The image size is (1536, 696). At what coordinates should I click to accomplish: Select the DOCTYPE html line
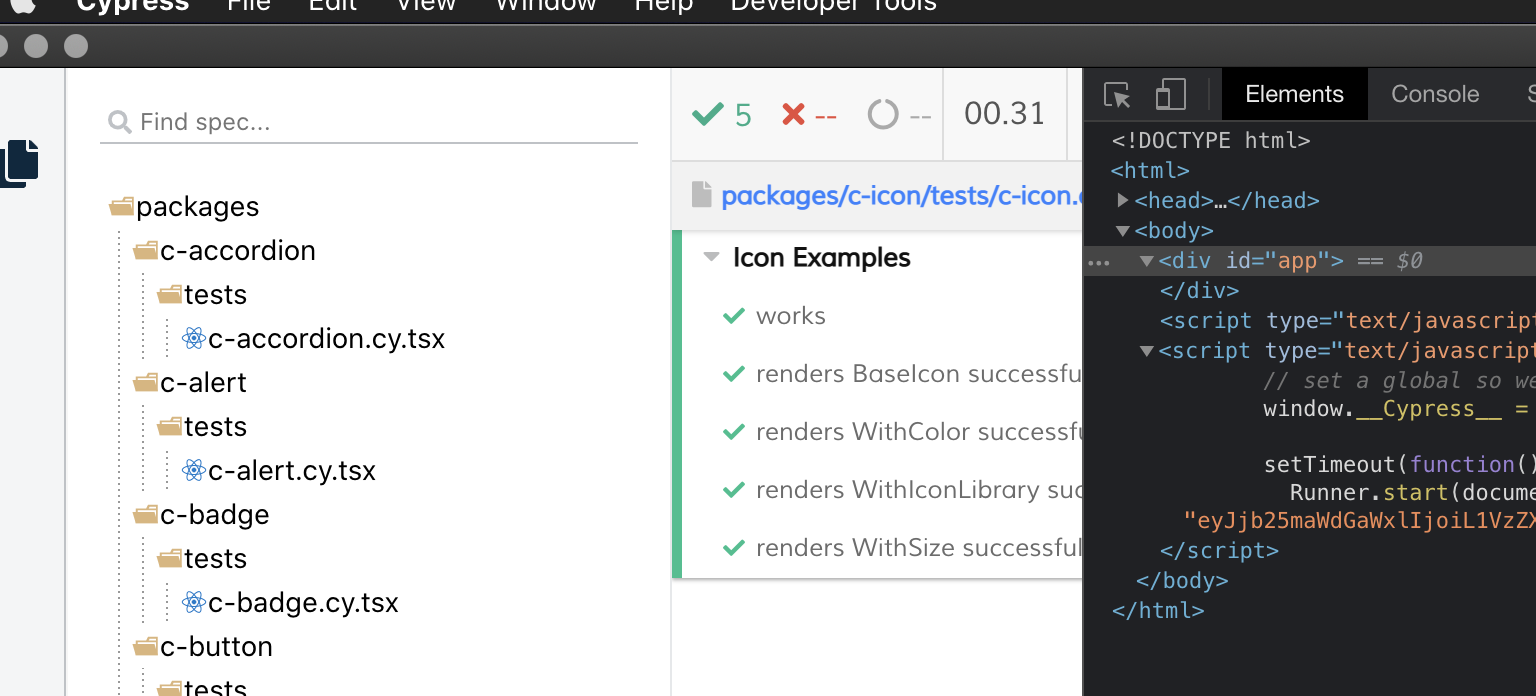(x=1211, y=141)
